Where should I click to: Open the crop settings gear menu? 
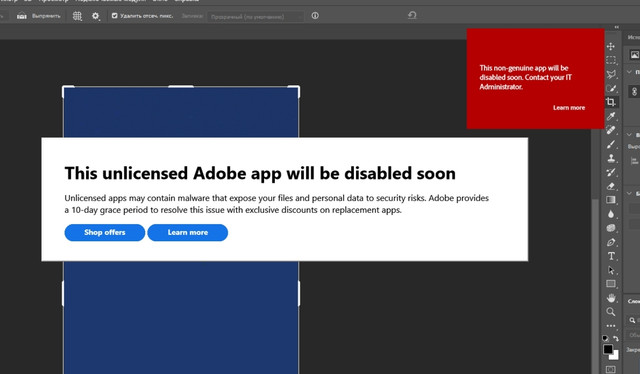(x=96, y=16)
